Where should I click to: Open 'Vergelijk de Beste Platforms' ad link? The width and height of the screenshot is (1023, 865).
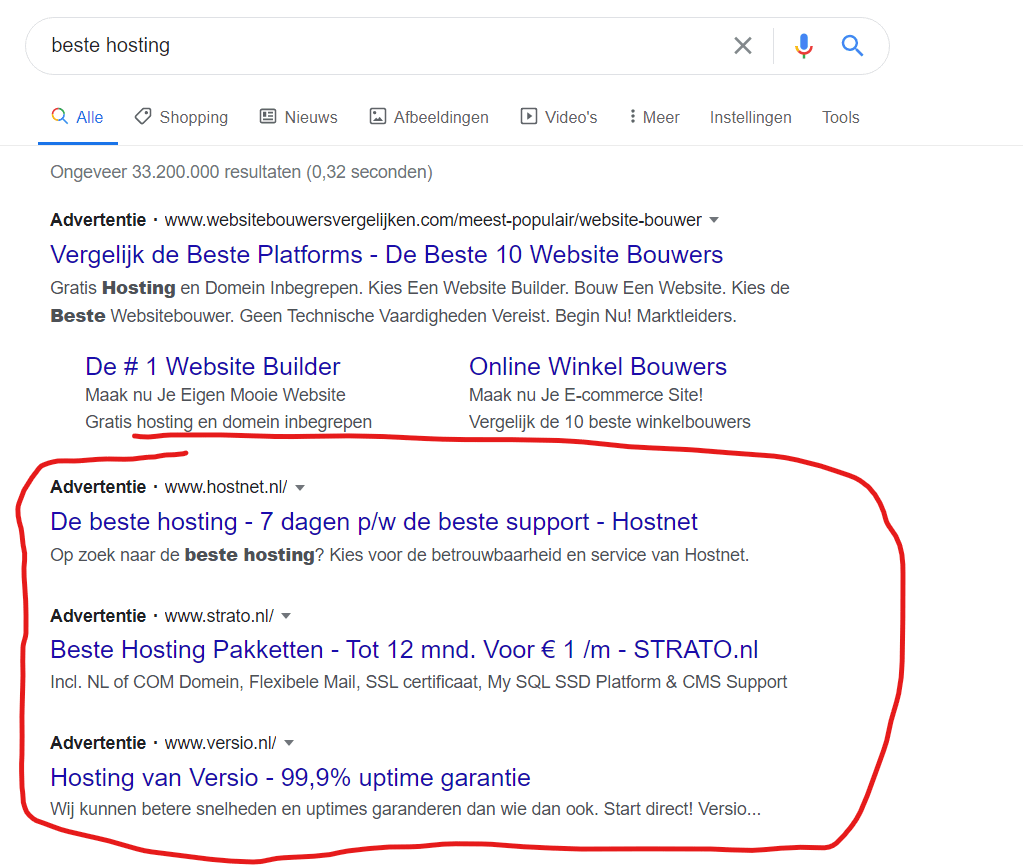point(386,254)
